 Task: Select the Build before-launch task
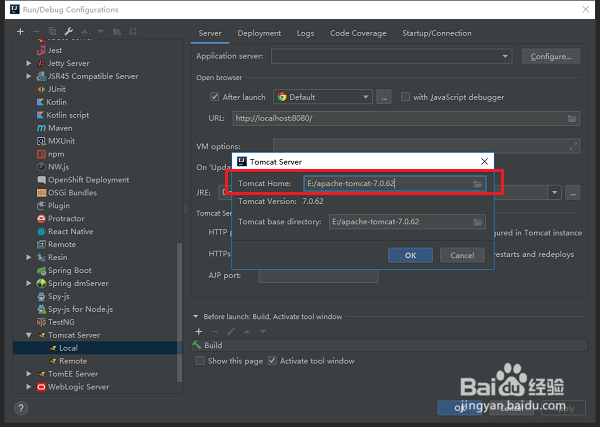(389, 345)
